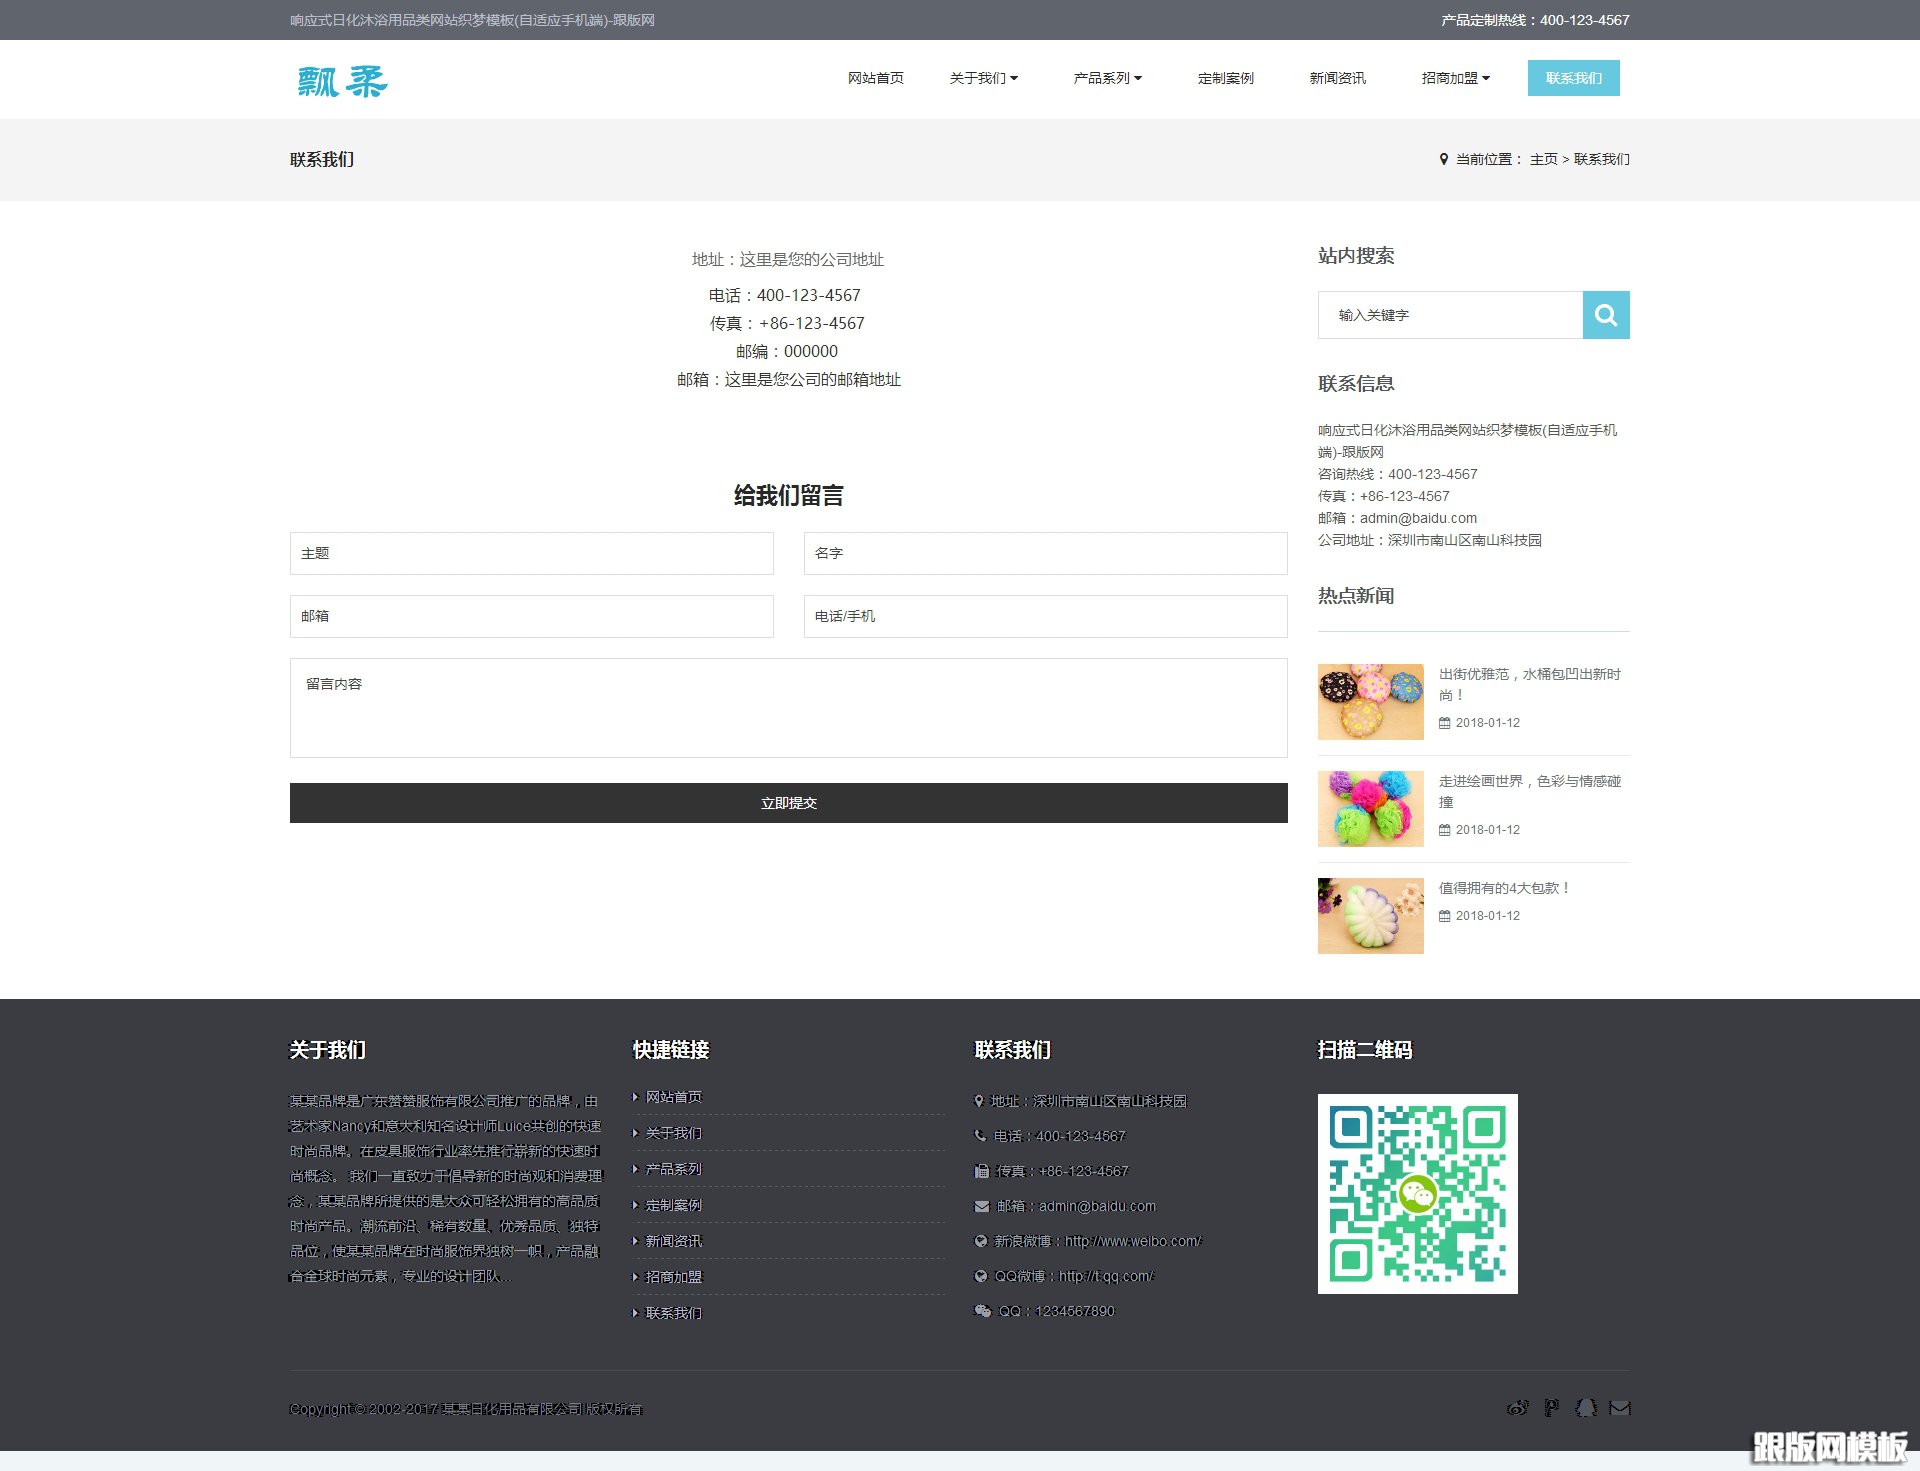Viewport: 1920px width, 1471px height.
Task: Expand the 关于我们 navigation dropdown
Action: pos(984,77)
